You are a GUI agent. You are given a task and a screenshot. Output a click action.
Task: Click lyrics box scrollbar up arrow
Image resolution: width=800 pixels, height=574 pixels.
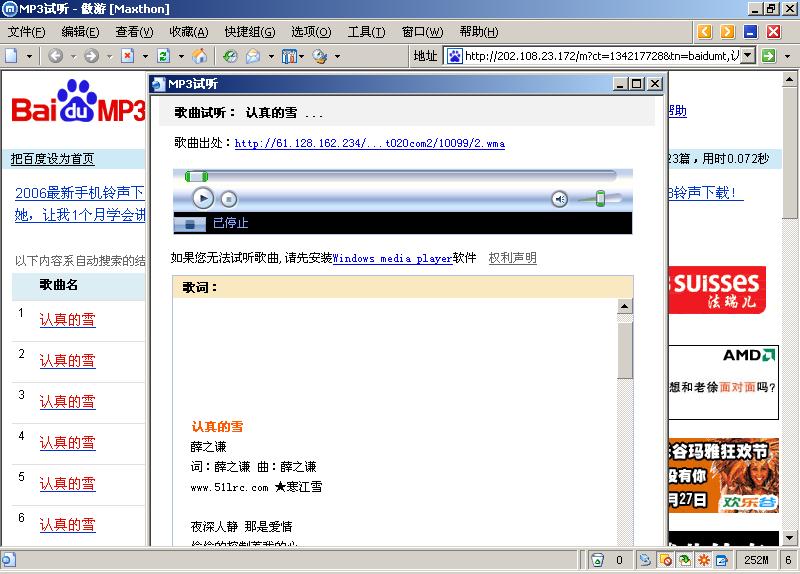click(624, 306)
